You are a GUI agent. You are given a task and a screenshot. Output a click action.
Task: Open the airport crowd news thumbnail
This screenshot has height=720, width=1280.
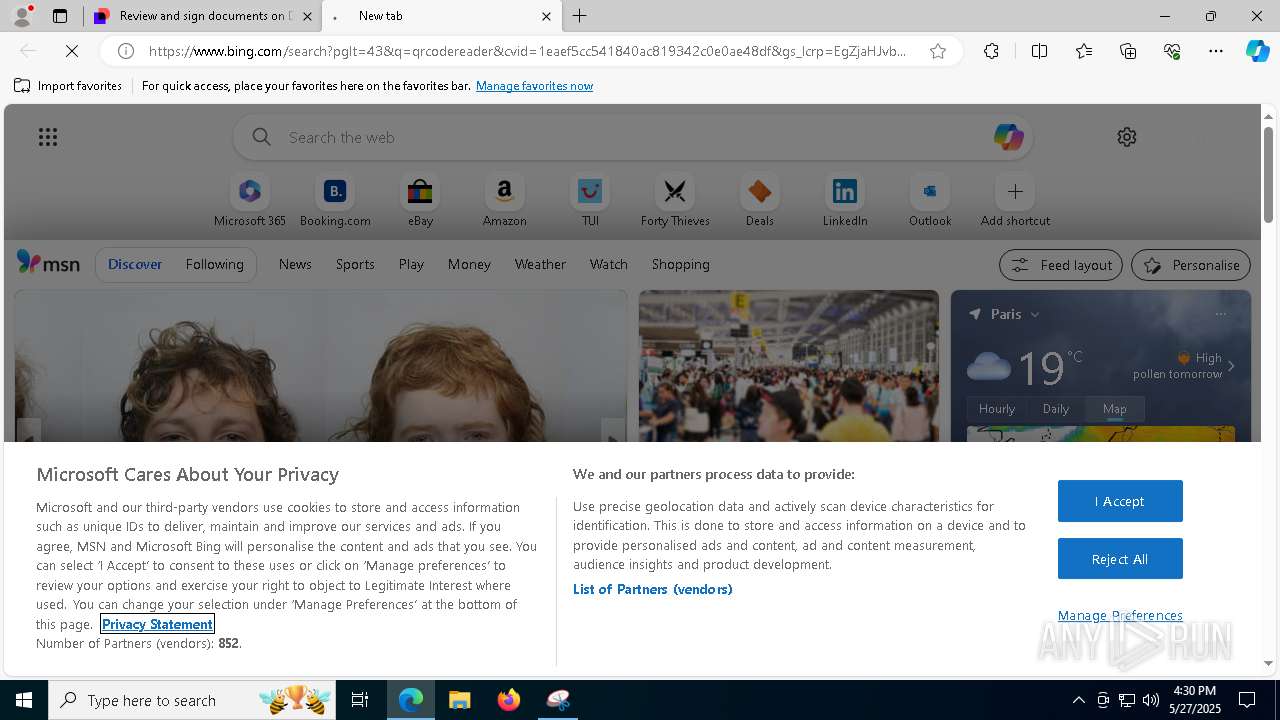pyautogui.click(x=789, y=366)
